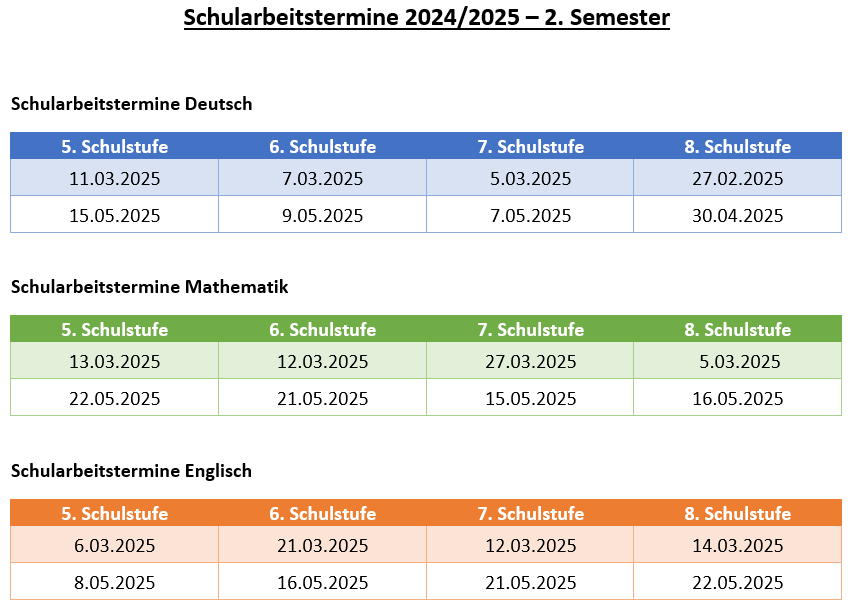The height and width of the screenshot is (607, 851).
Task: Click the blue 5. Schulstufe header in Deutsch
Action: (x=115, y=147)
